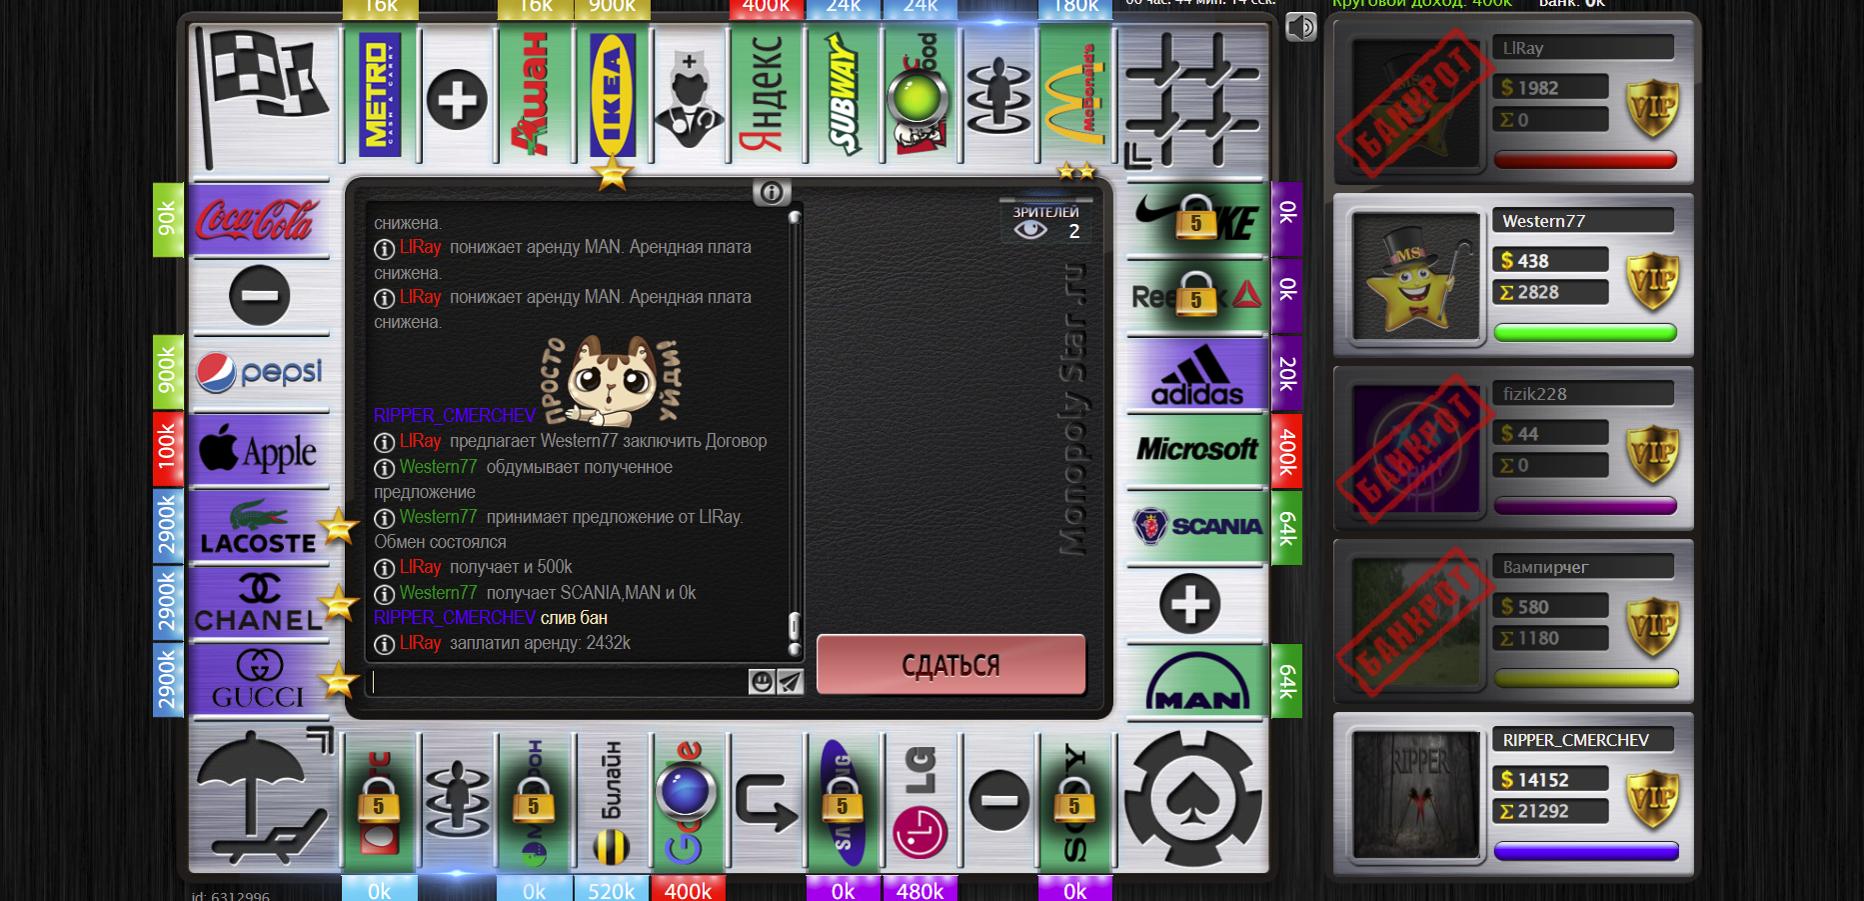Click the RIPPER_CMERCHEV player card name

[1584, 740]
